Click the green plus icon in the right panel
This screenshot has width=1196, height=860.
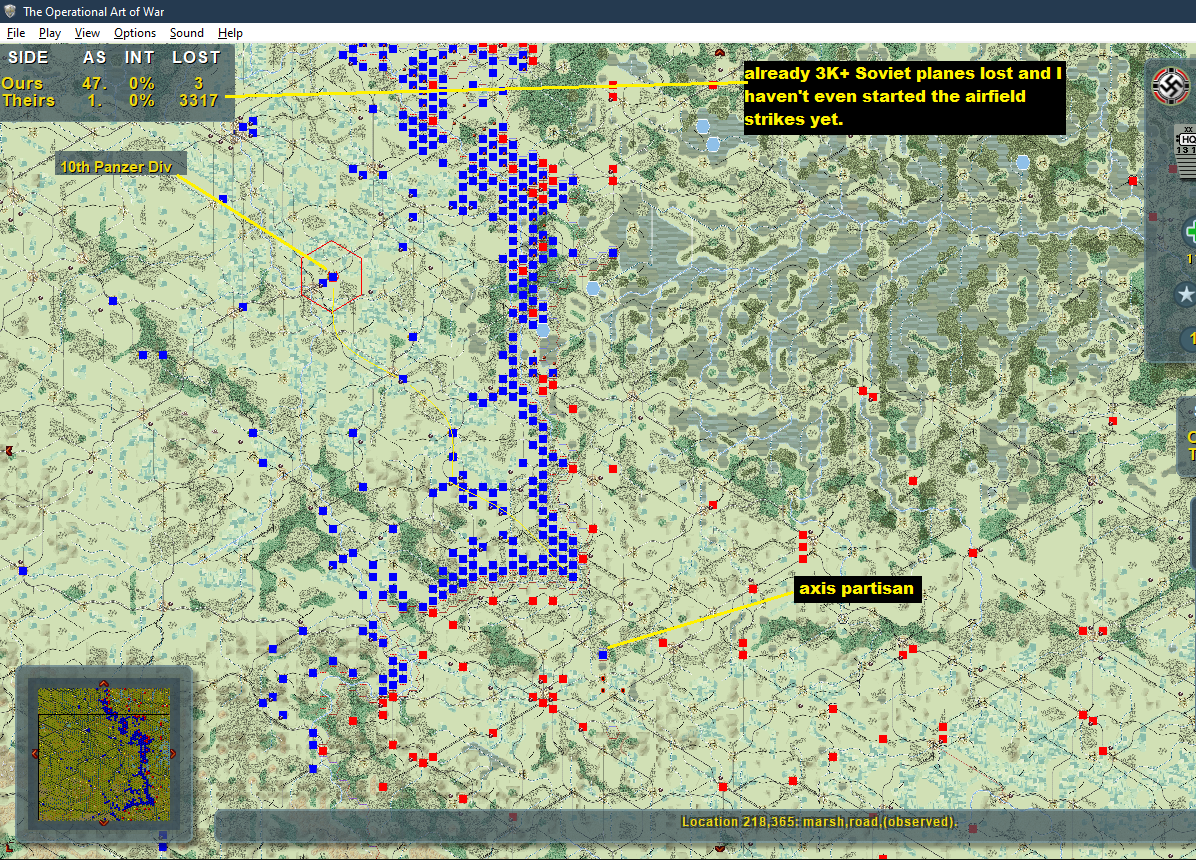coord(1190,232)
